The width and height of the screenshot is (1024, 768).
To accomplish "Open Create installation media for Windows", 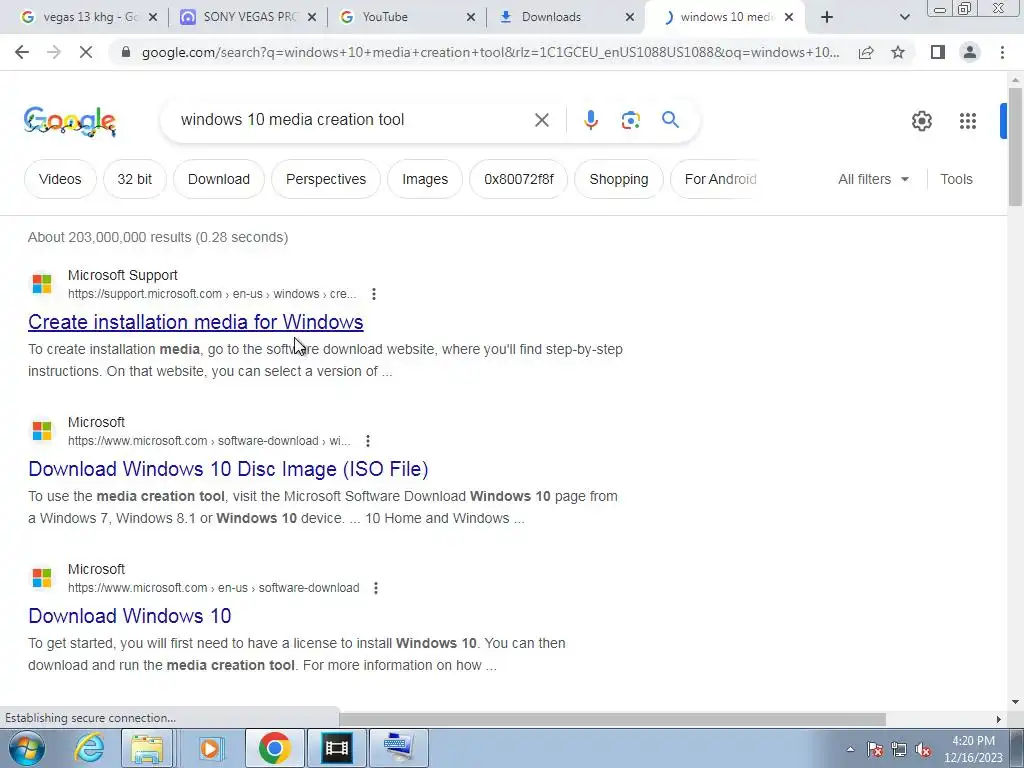I will click(x=196, y=322).
